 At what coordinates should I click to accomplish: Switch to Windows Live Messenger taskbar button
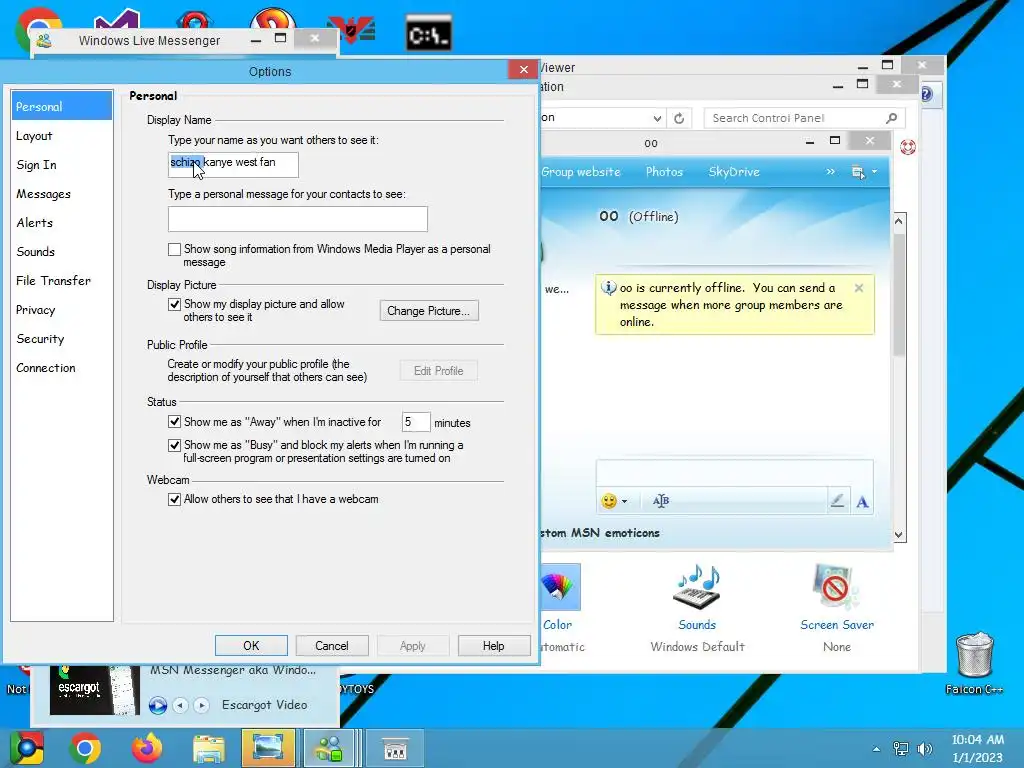[x=330, y=748]
